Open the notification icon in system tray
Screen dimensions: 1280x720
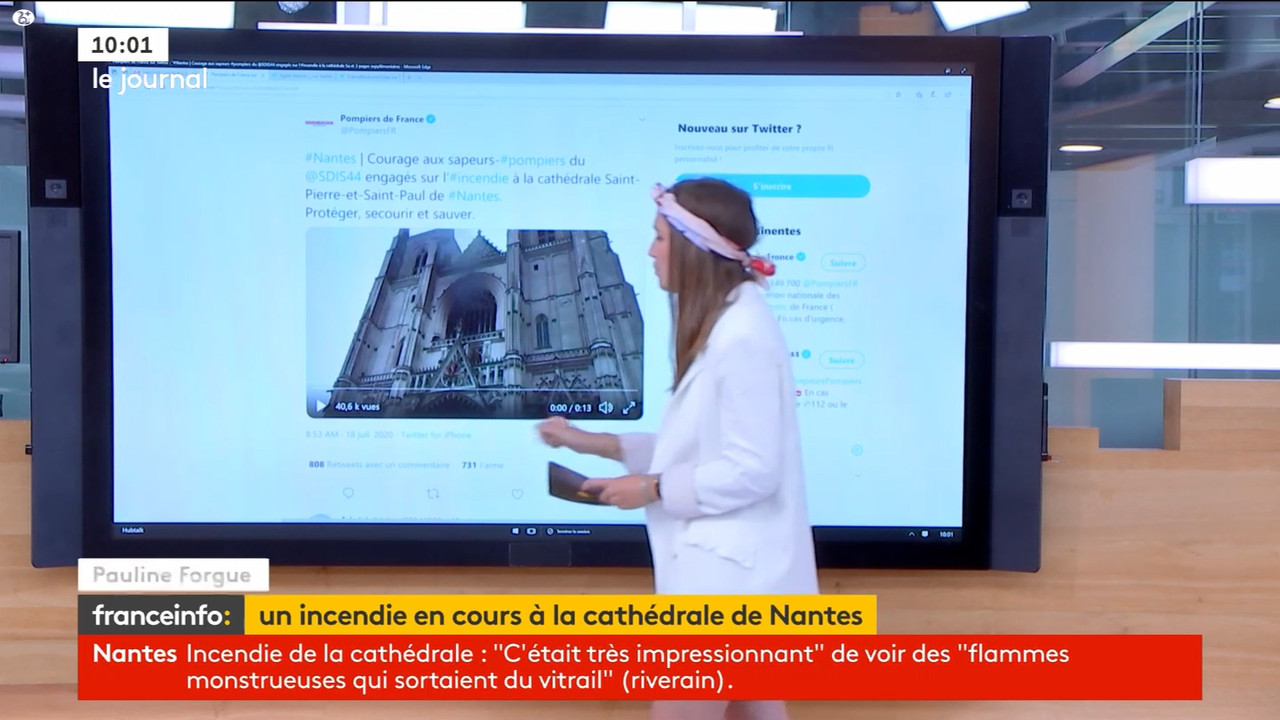[x=927, y=534]
